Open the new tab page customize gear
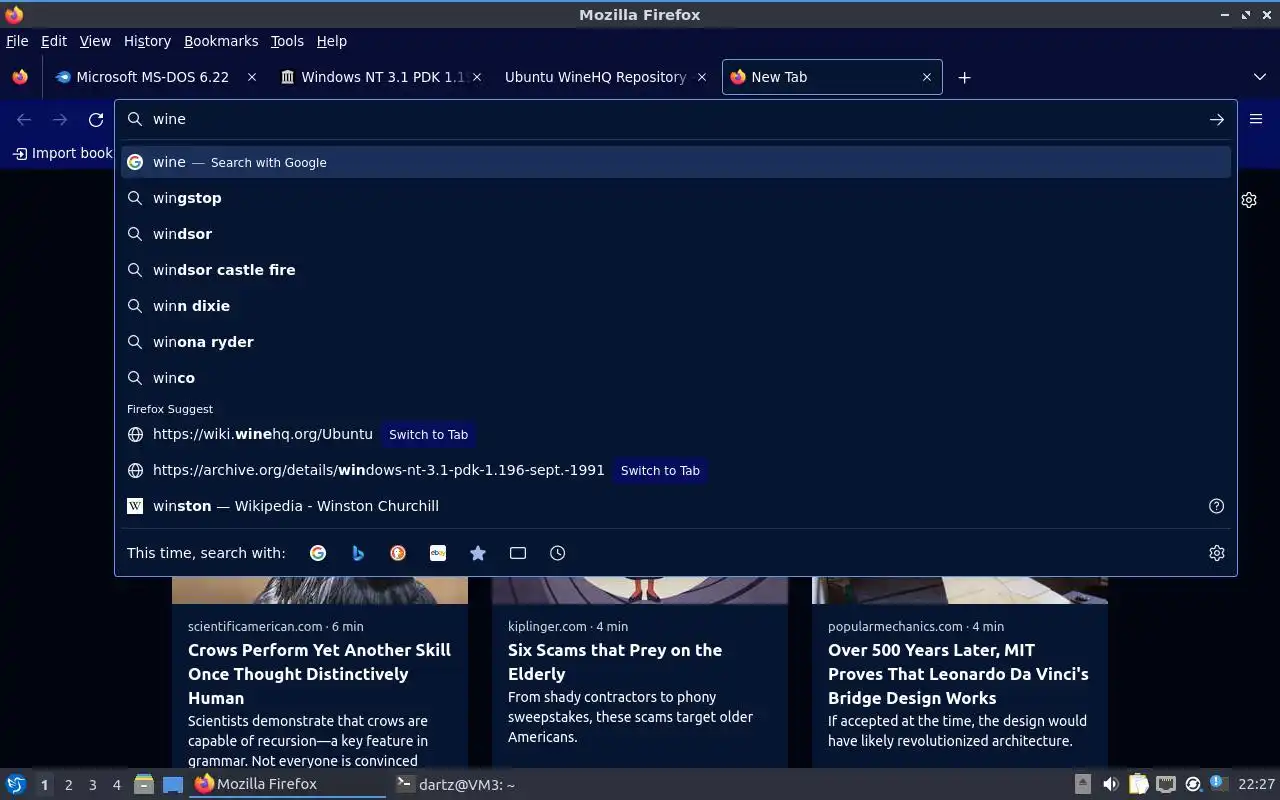 tap(1249, 200)
